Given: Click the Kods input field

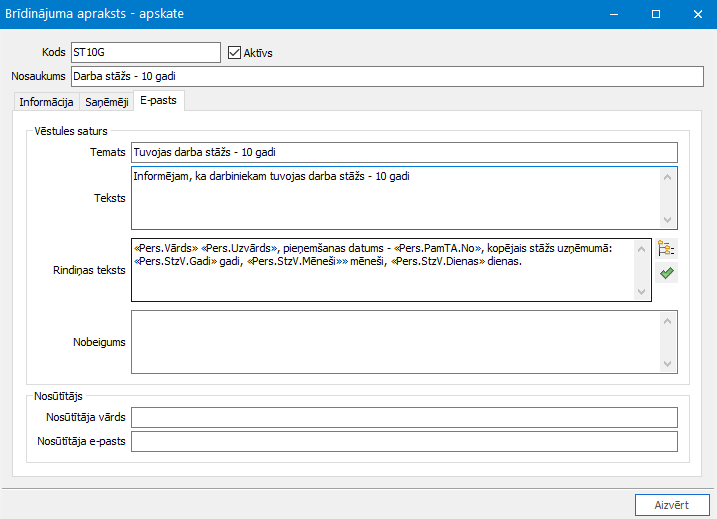Looking at the screenshot, I should point(145,52).
